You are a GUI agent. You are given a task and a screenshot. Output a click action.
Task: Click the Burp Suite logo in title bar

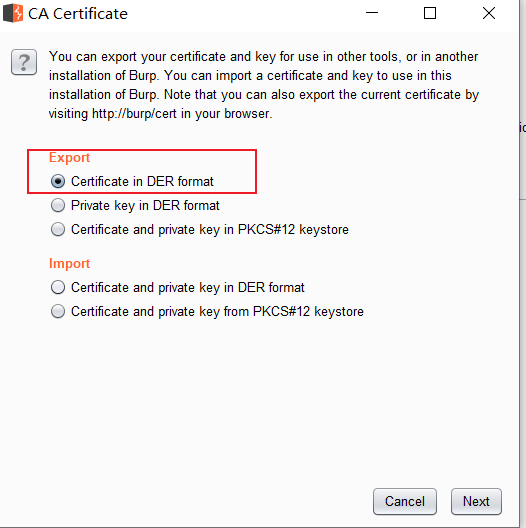(x=13, y=13)
